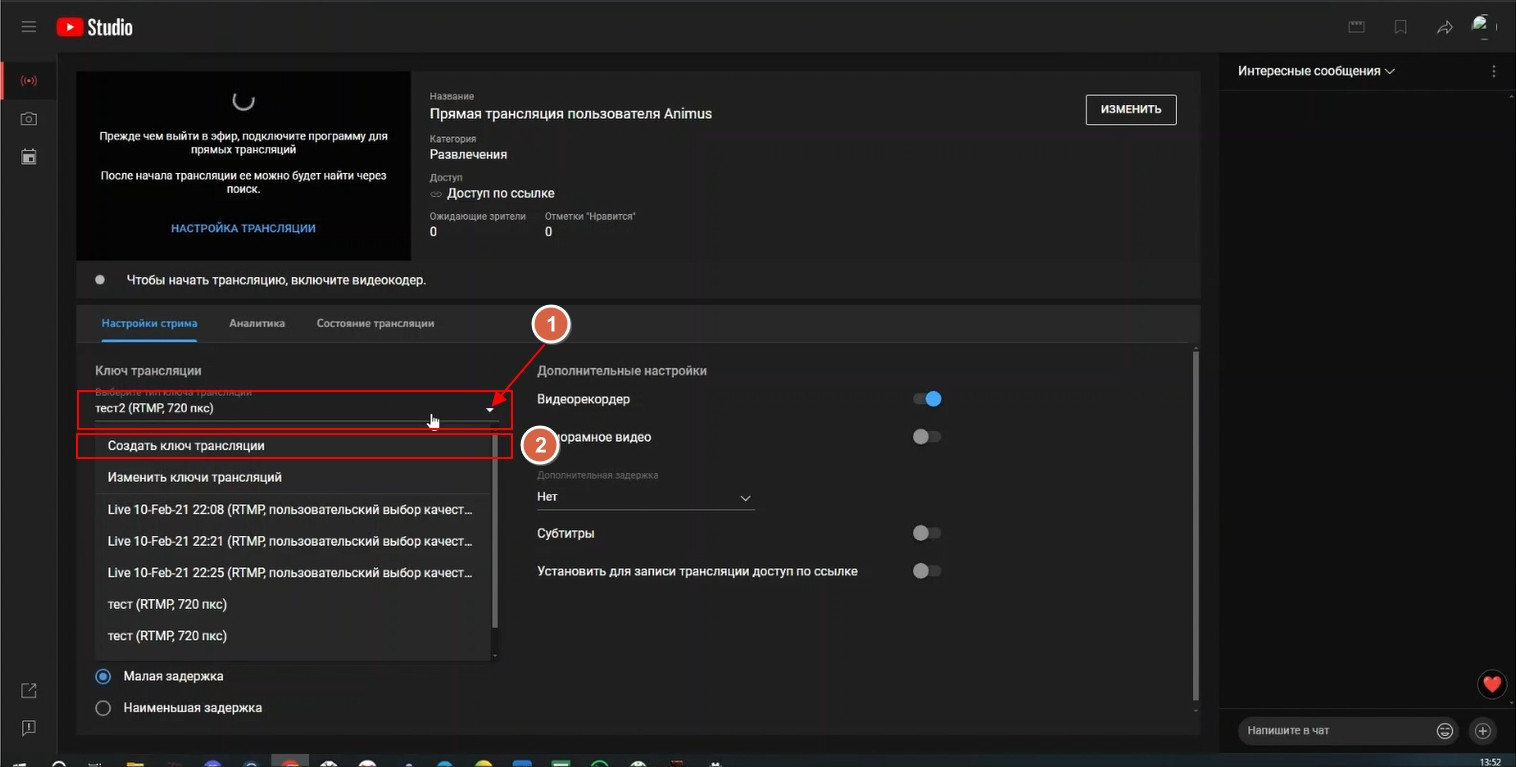Click the link icon beside Доступ по ссылке
This screenshot has height=767, width=1516.
(x=436, y=193)
